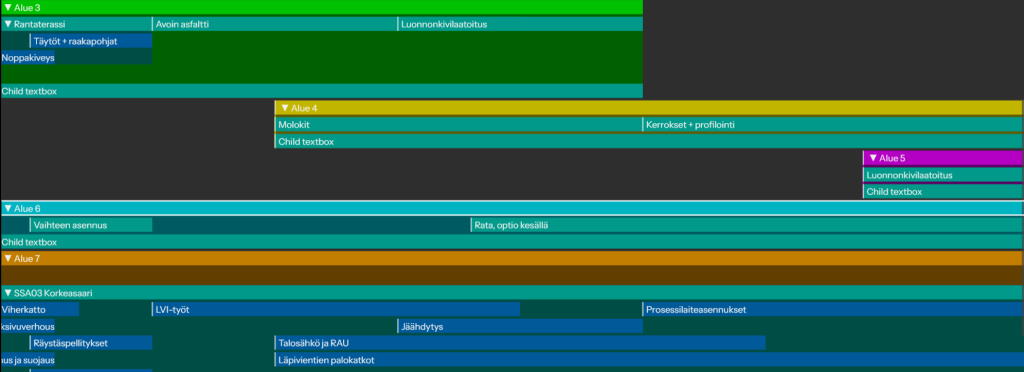This screenshot has width=1024, height=372.
Task: Click the Rata, optio kesällä bar
Action: [746, 225]
